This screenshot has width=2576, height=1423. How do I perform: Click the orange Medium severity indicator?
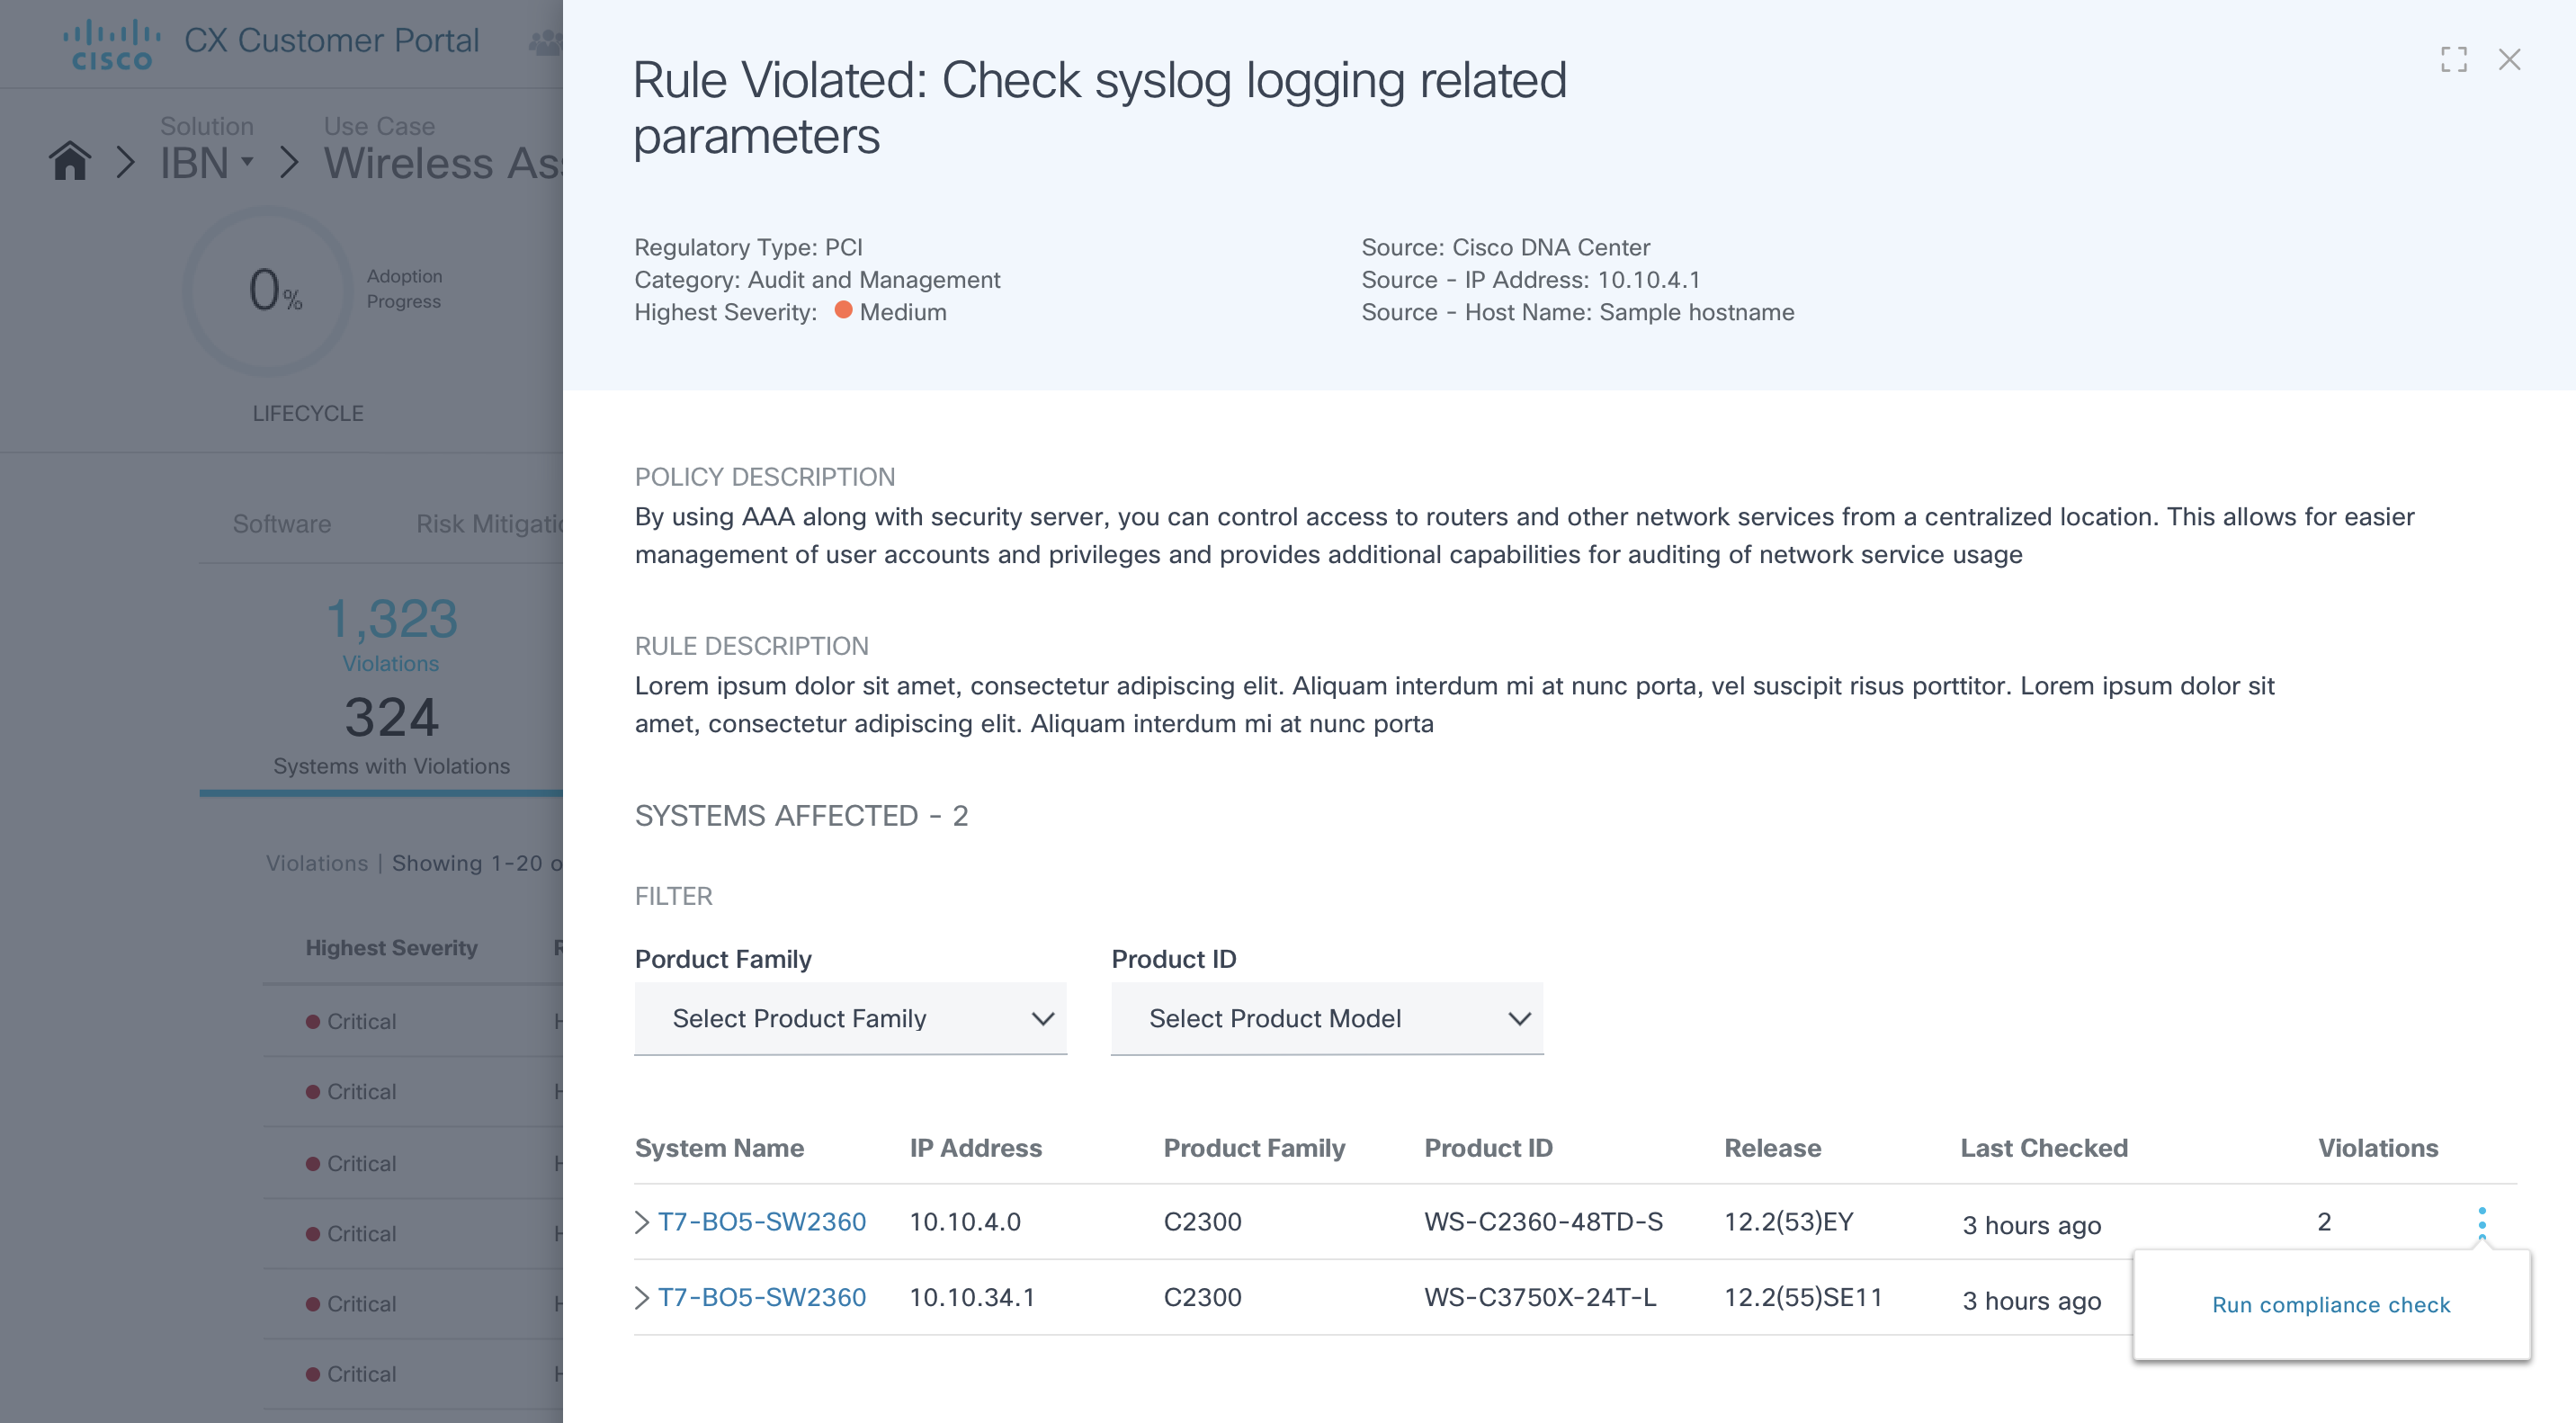click(843, 311)
